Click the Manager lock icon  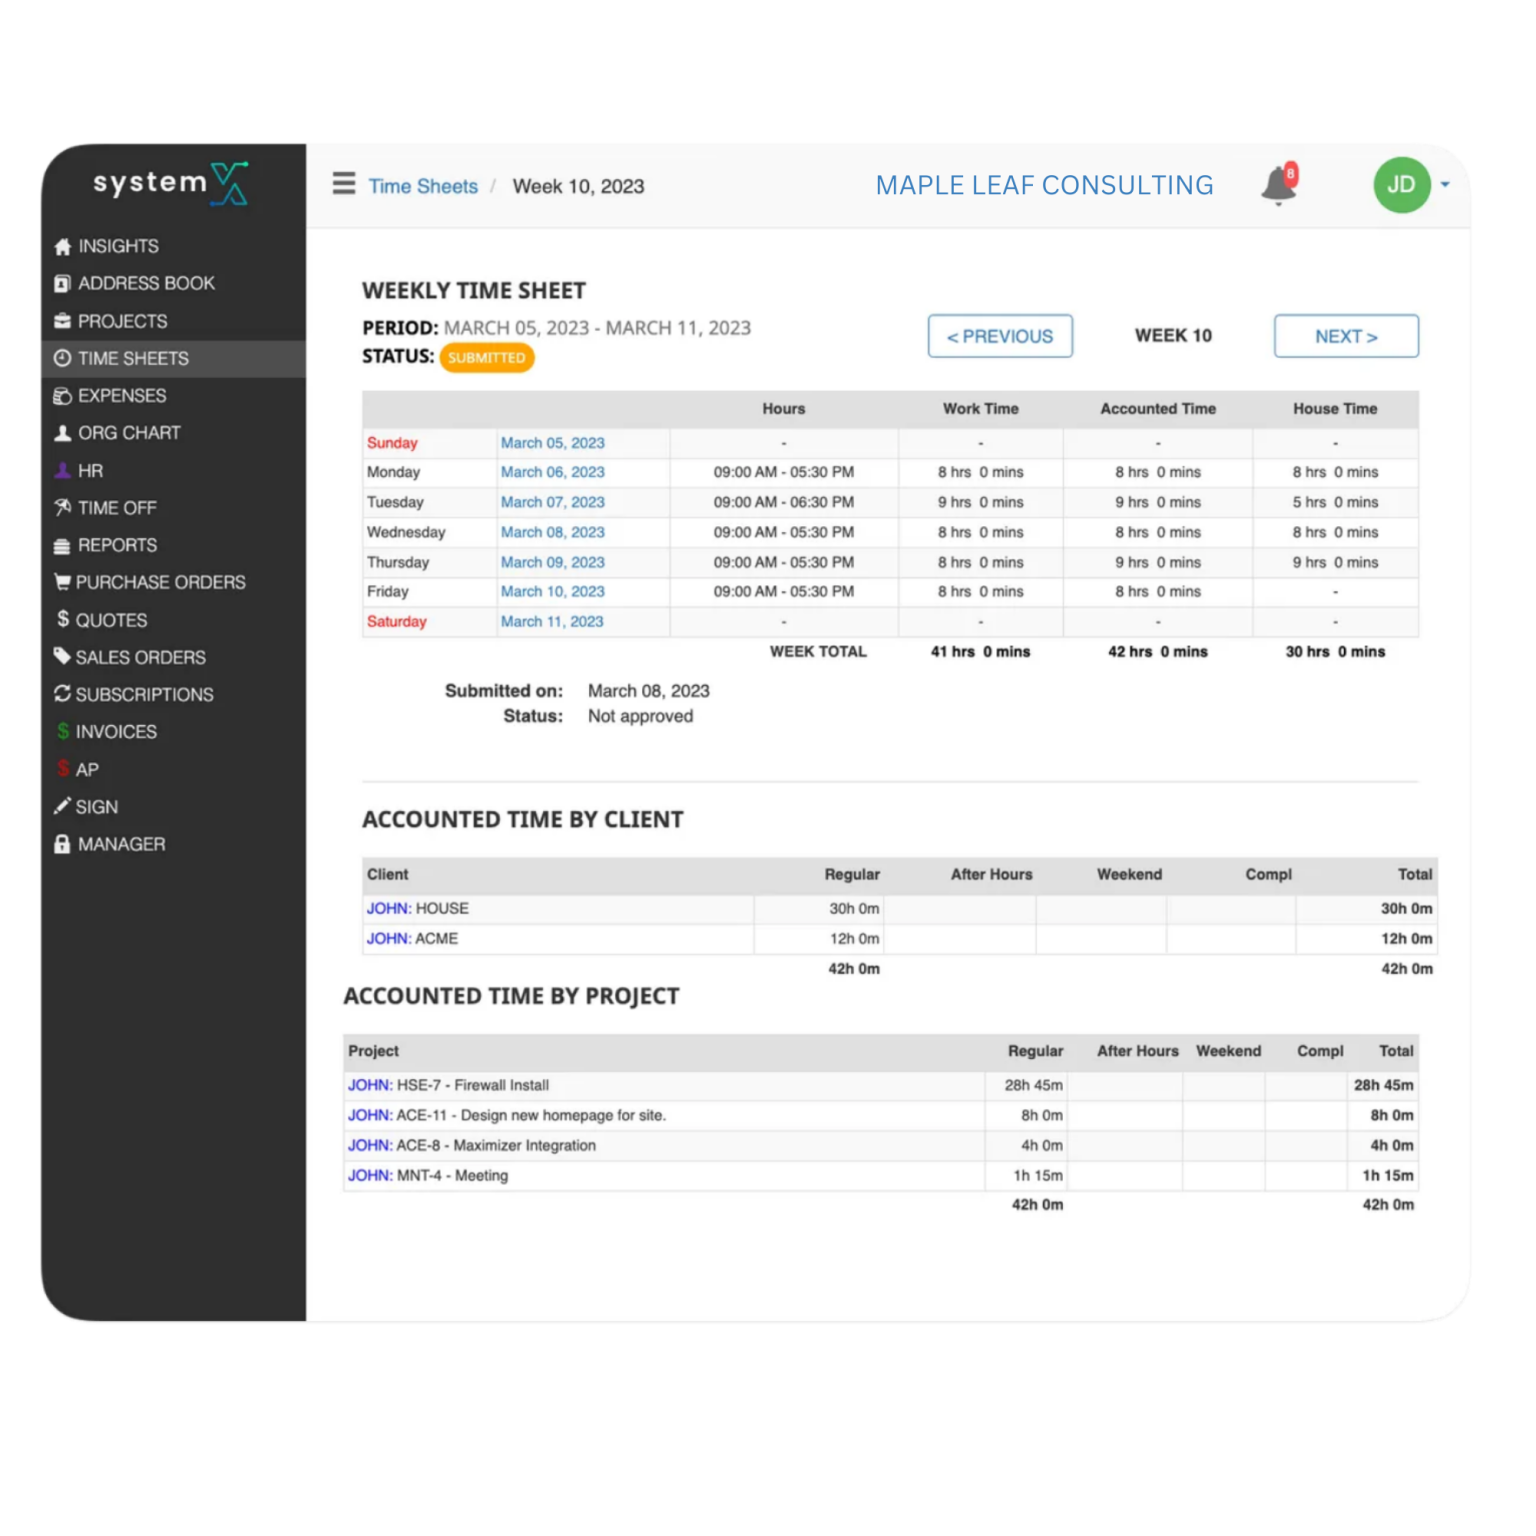(62, 844)
